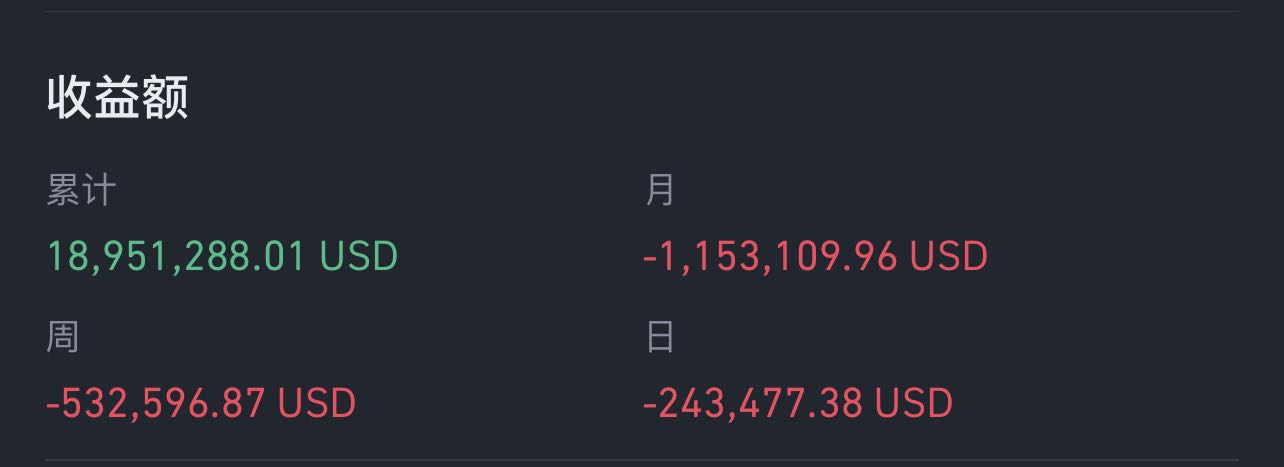The image size is (1284, 467).
Task: Click the divider line above 收益额
Action: pos(642,11)
